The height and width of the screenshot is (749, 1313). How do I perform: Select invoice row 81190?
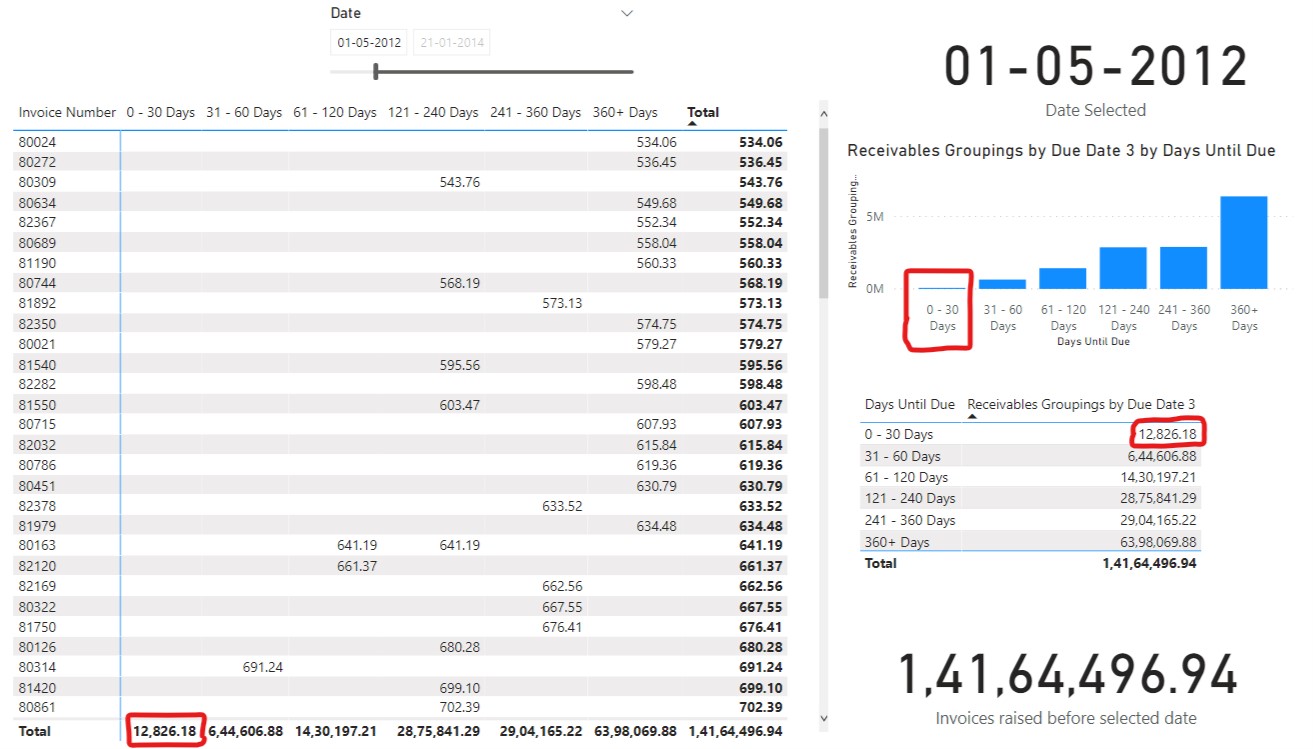[401, 263]
